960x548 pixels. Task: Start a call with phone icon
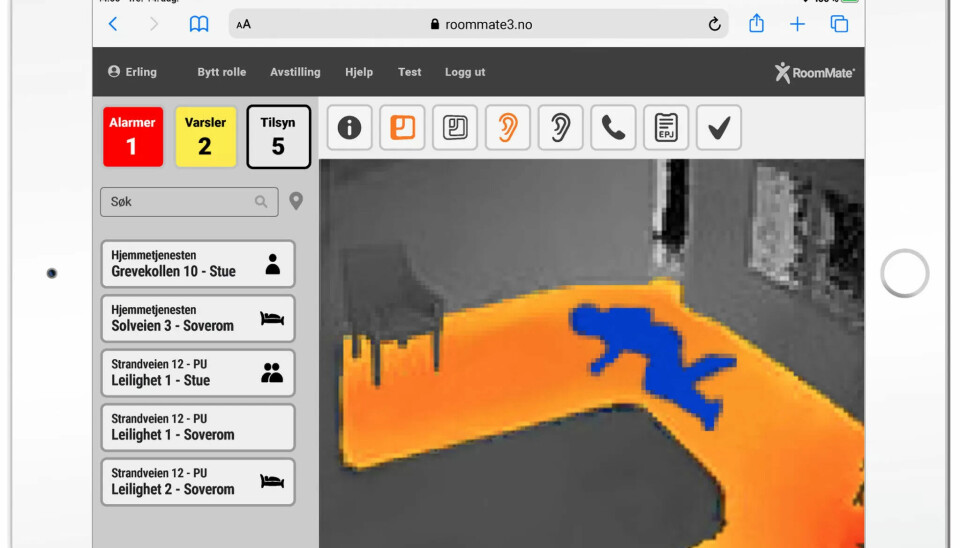[x=613, y=128]
